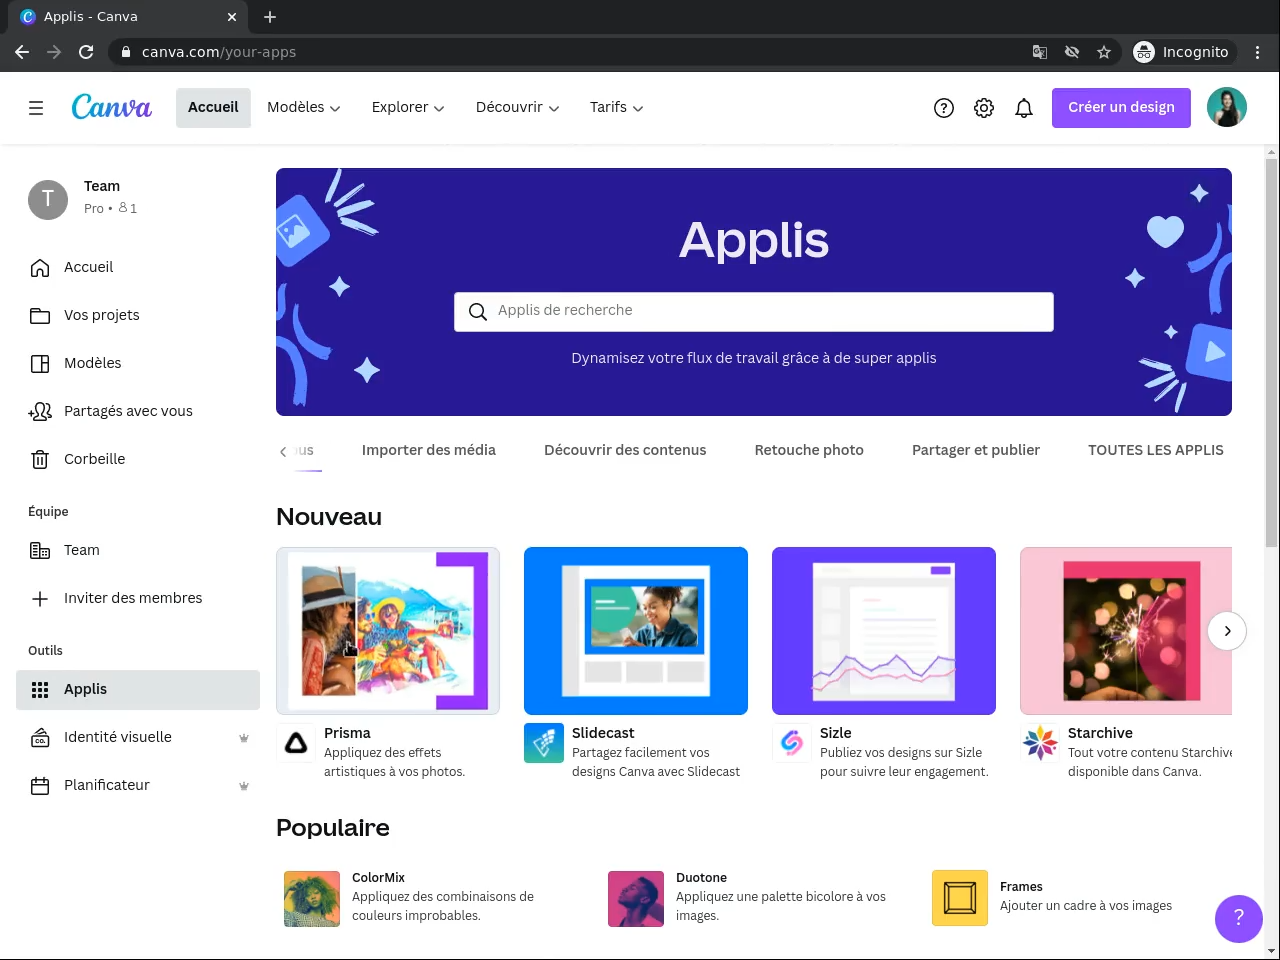Screen dimensions: 1280x960
Task: Expand the Tarifs dropdown menu
Action: [616, 108]
